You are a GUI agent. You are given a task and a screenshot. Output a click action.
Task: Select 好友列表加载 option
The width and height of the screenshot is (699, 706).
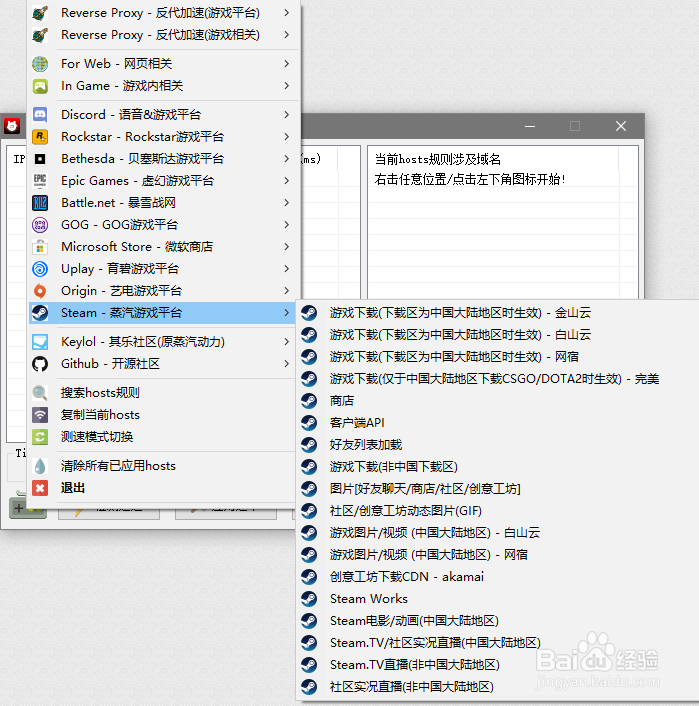[x=498, y=445]
